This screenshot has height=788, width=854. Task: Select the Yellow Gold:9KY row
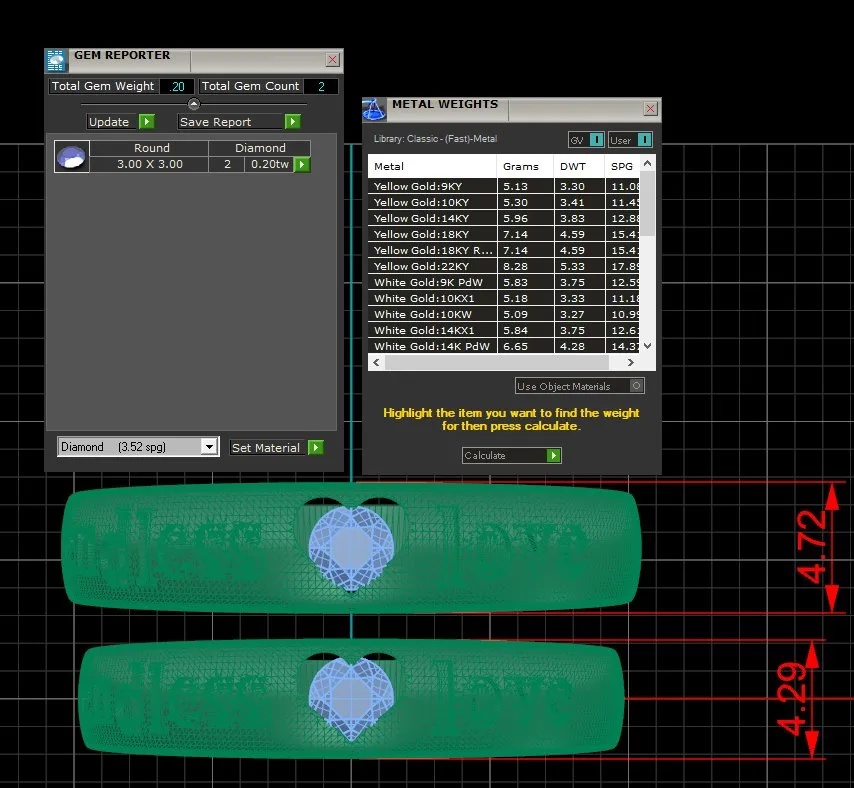[504, 186]
